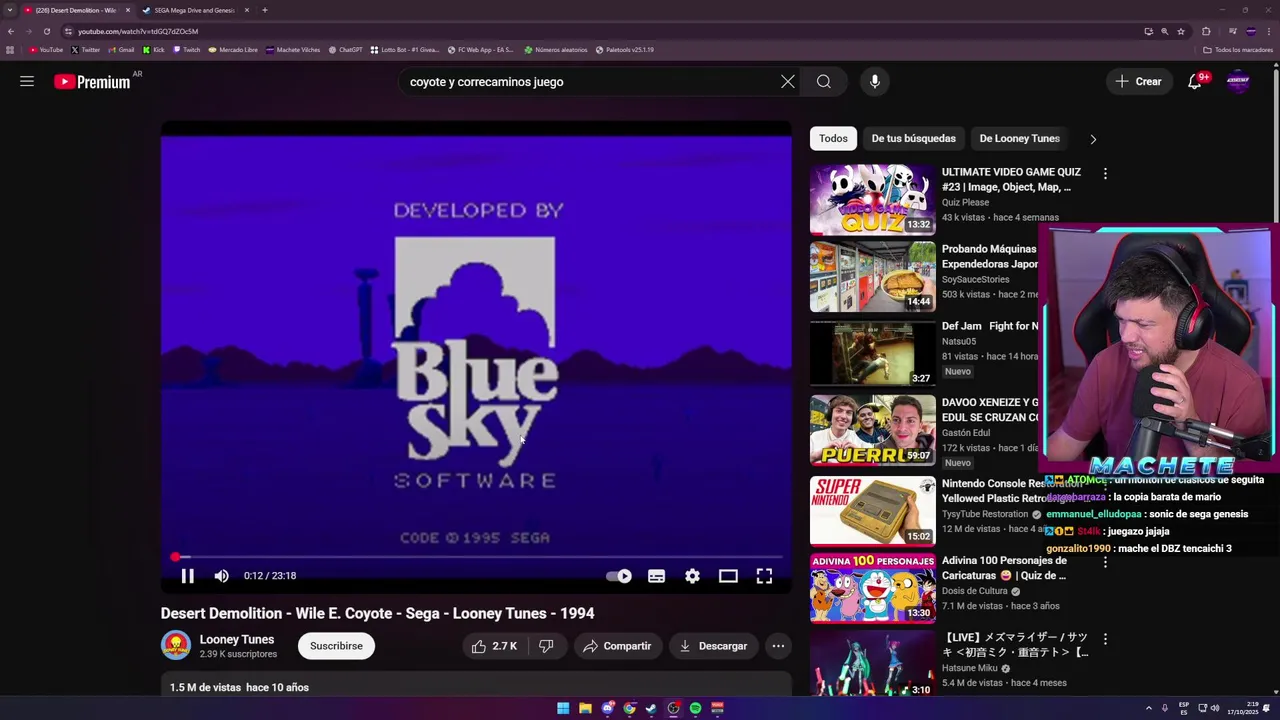Screen dimensions: 1280x720
Task: Open Hatsune Miku LIVE video thumbnail
Action: pos(873,663)
